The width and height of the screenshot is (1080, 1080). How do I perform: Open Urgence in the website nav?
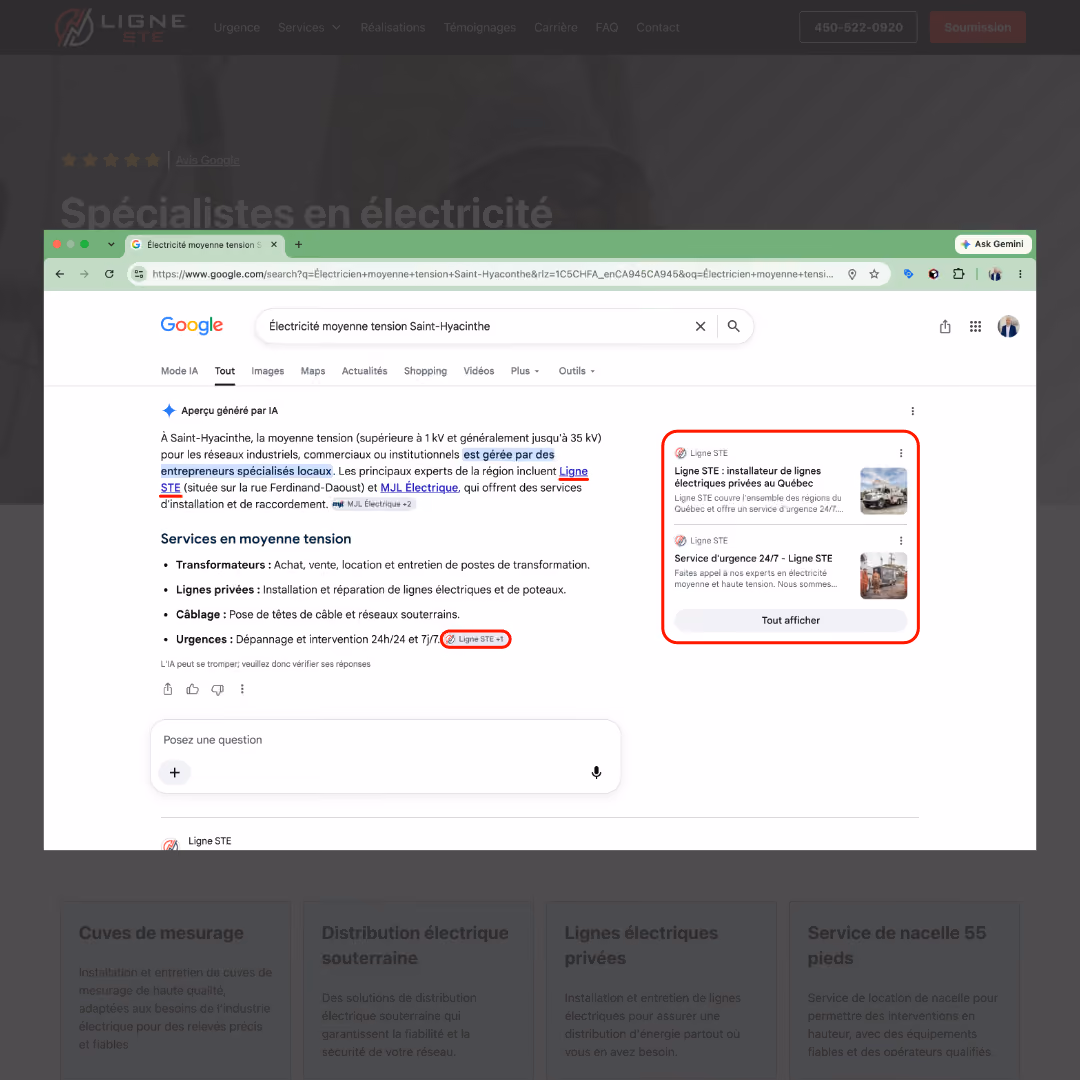(x=236, y=28)
